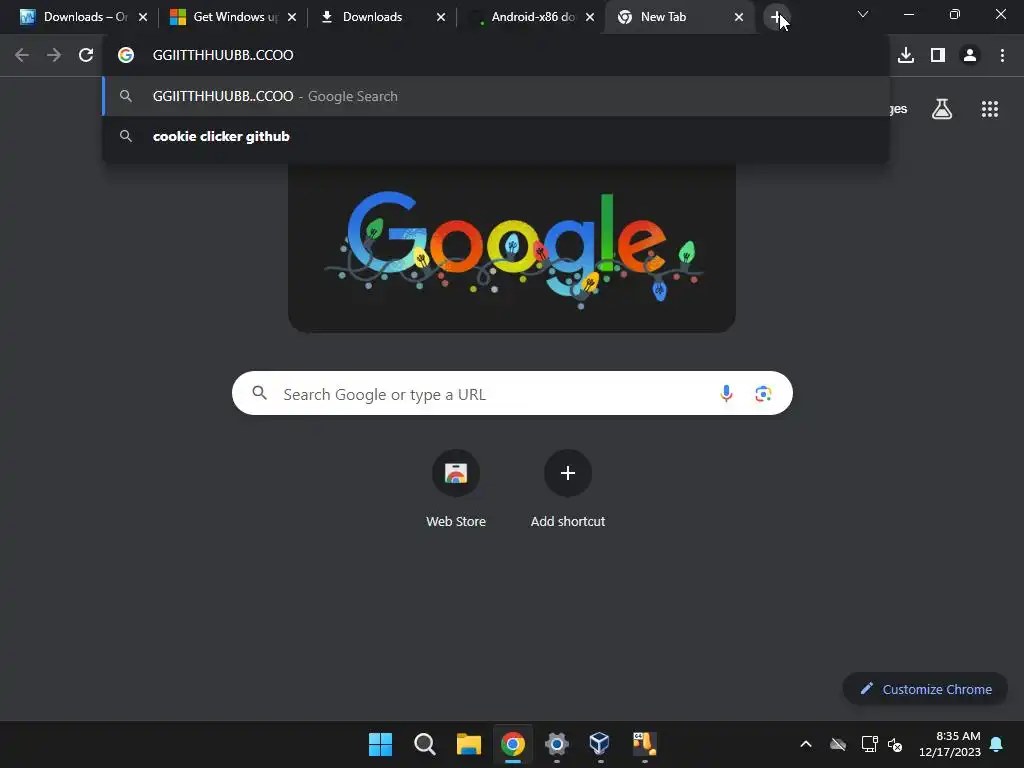Choose the cookie clicker github suggestion
Viewport: 1024px width, 768px height.
(x=496, y=136)
